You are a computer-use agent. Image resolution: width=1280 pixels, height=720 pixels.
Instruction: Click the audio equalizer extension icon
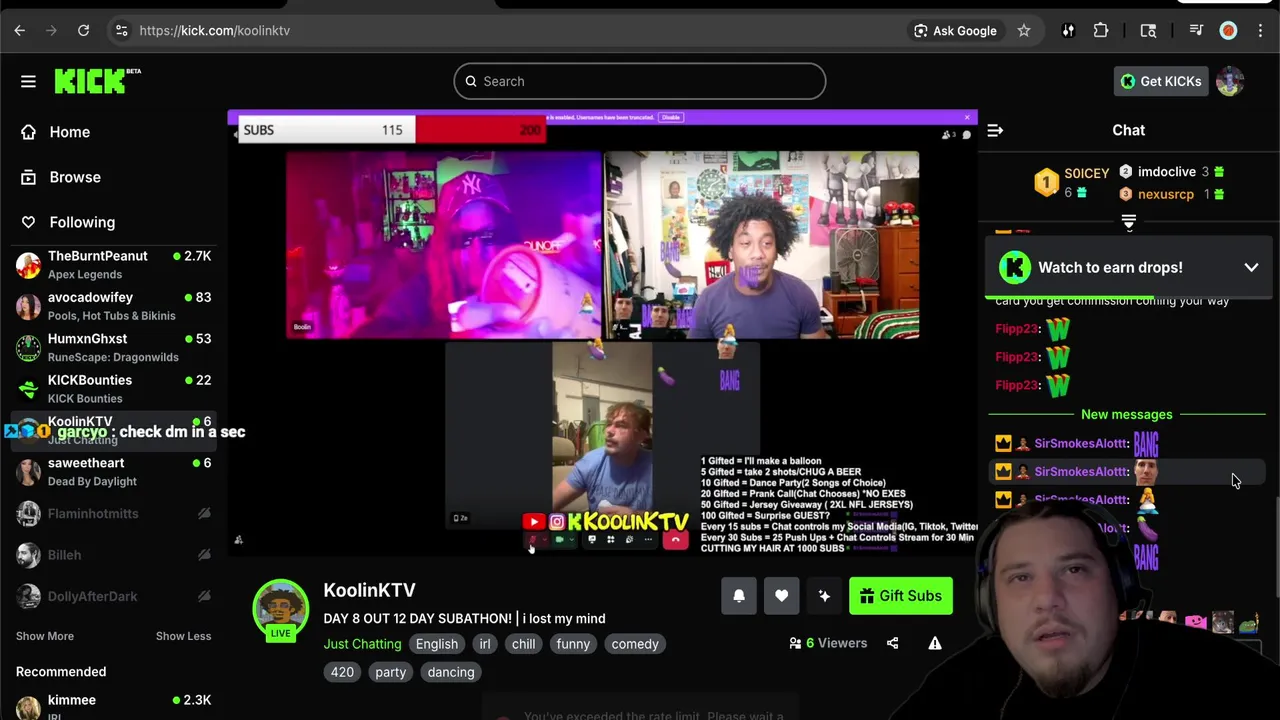click(x=1068, y=31)
